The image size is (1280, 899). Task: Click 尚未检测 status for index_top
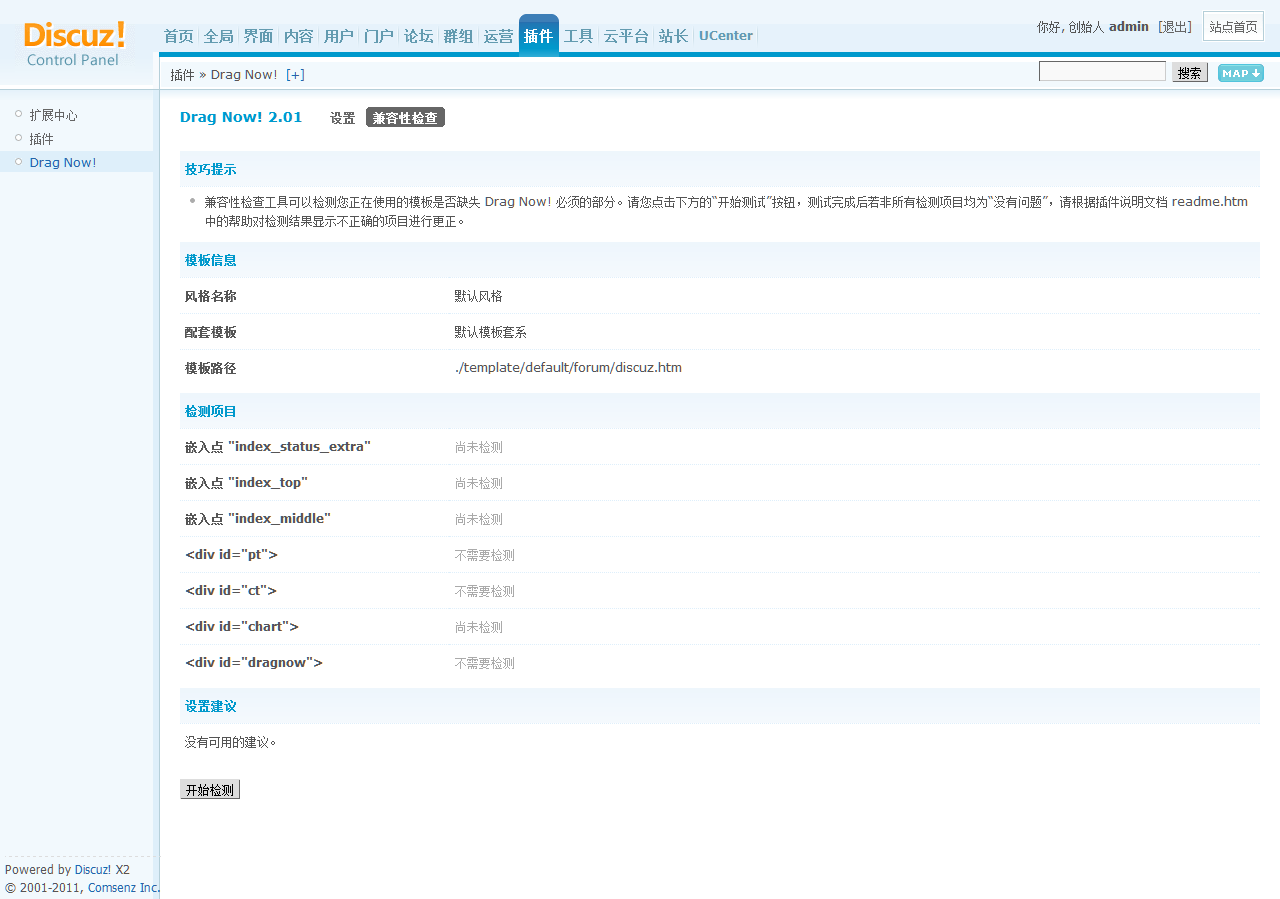[479, 483]
